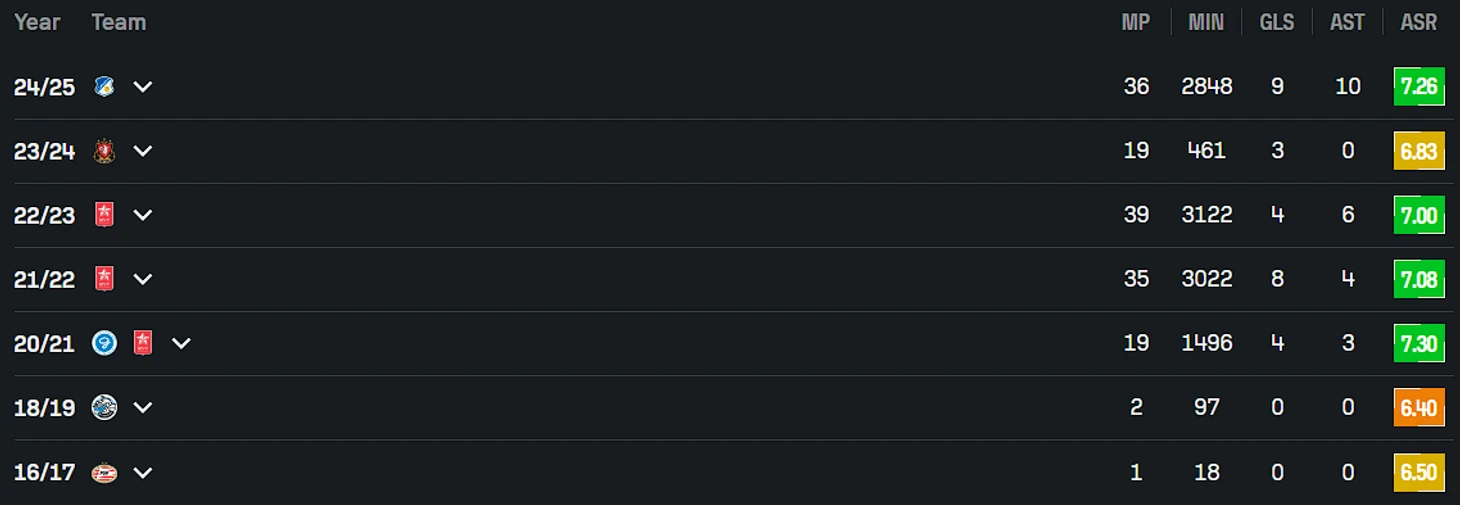Click the 23/24 season red club crest
The width and height of the screenshot is (1460, 505).
(x=104, y=151)
